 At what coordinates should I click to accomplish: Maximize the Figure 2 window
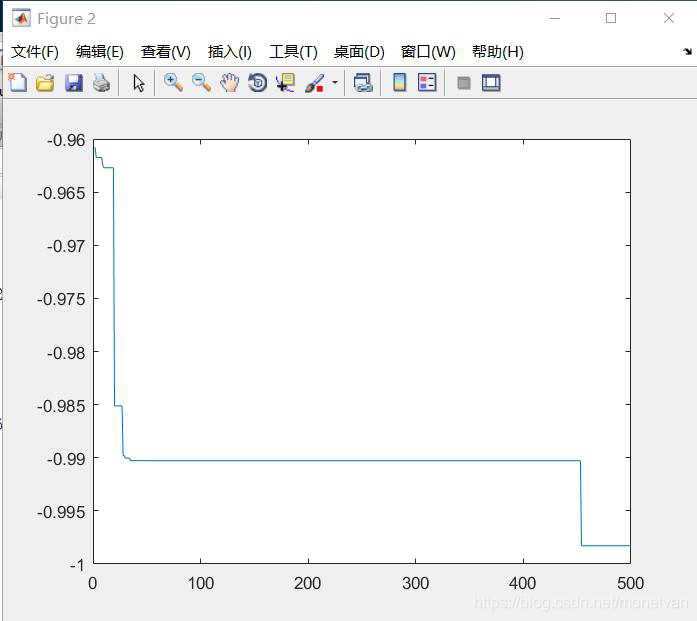click(611, 18)
